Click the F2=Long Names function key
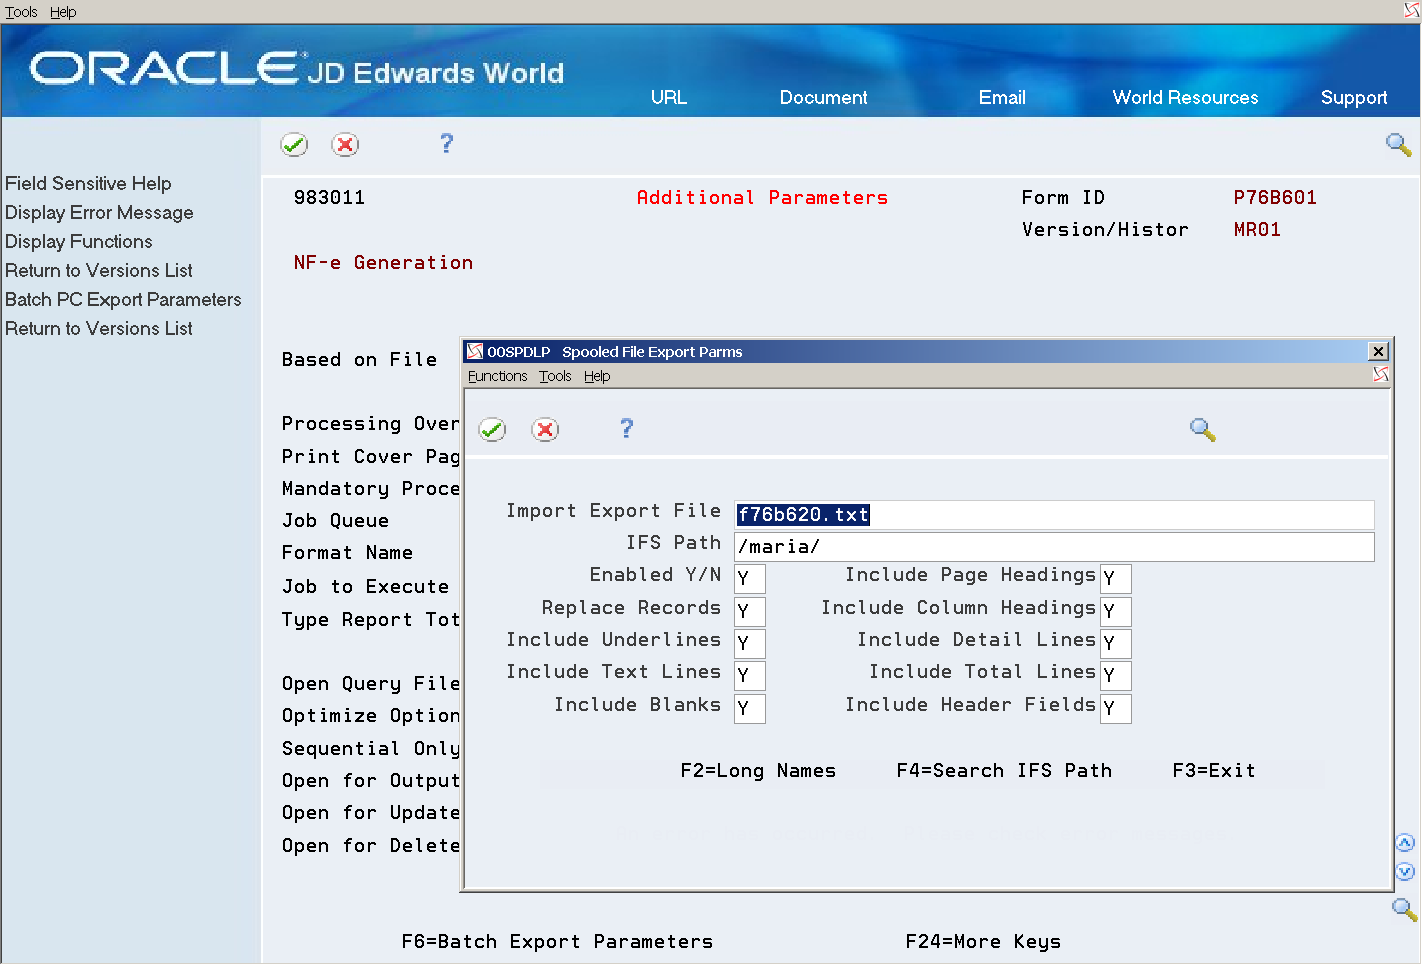The image size is (1422, 965). pyautogui.click(x=758, y=770)
